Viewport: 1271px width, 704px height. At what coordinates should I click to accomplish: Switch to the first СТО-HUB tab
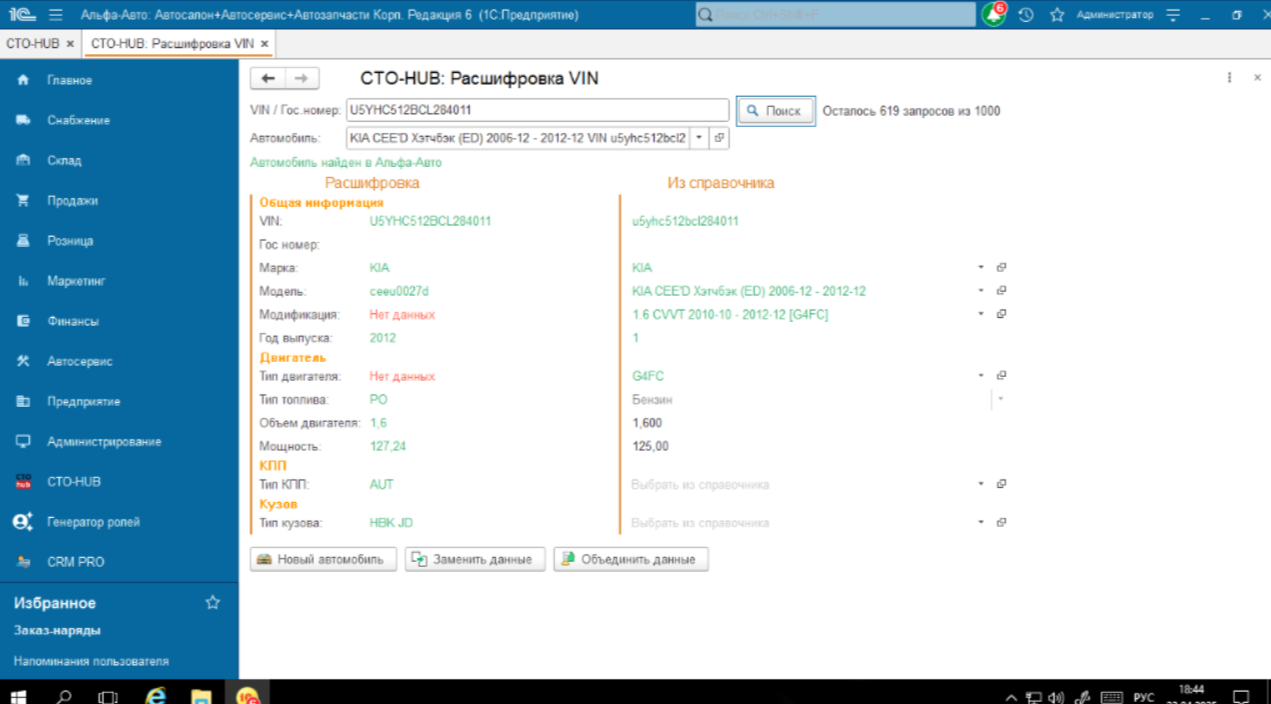33,44
